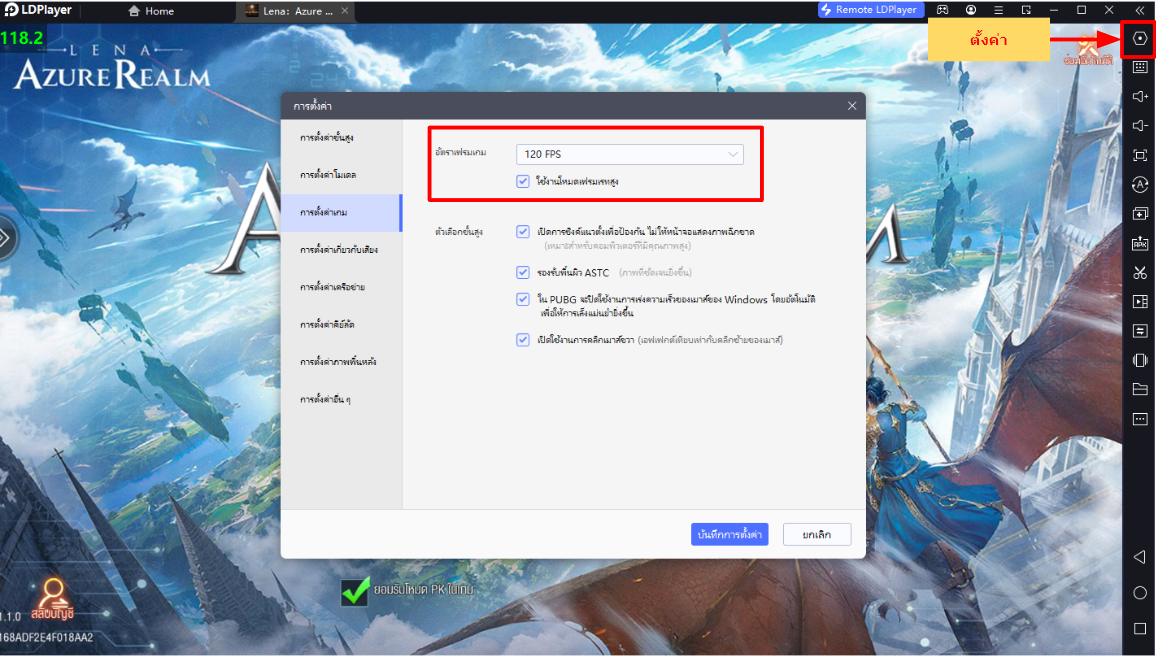1156x658 pixels.
Task: Collapse sidebar with double-chevron icon
Action: [1140, 10]
